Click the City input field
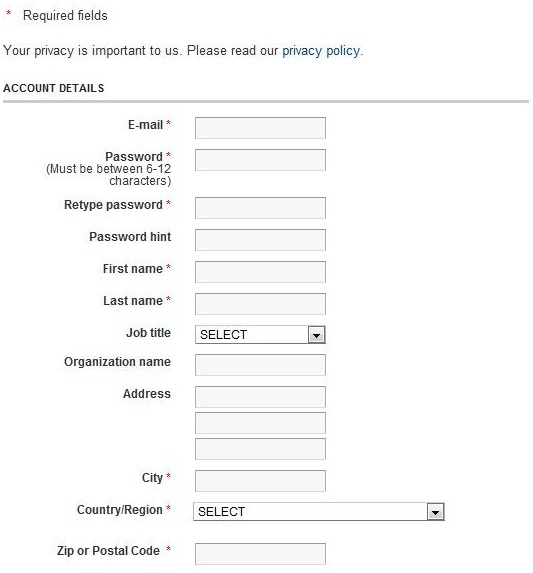The width and height of the screenshot is (533, 573). click(x=260, y=481)
